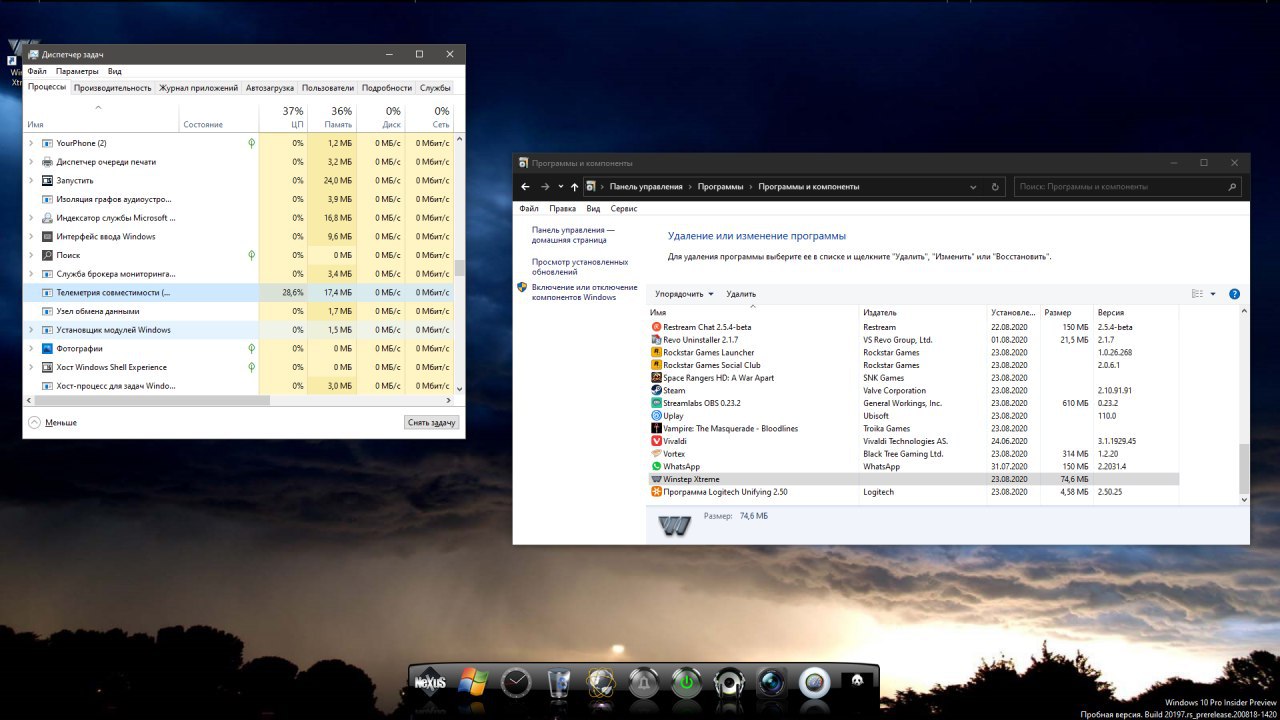Refresh the Programs and Features address bar
1280x720 pixels.
pyautogui.click(x=995, y=187)
